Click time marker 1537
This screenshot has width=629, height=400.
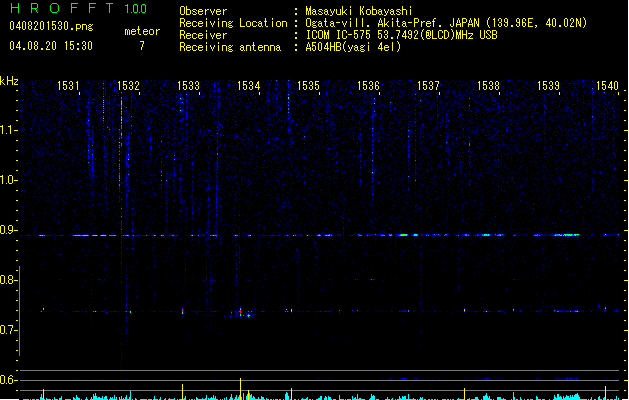pos(428,86)
